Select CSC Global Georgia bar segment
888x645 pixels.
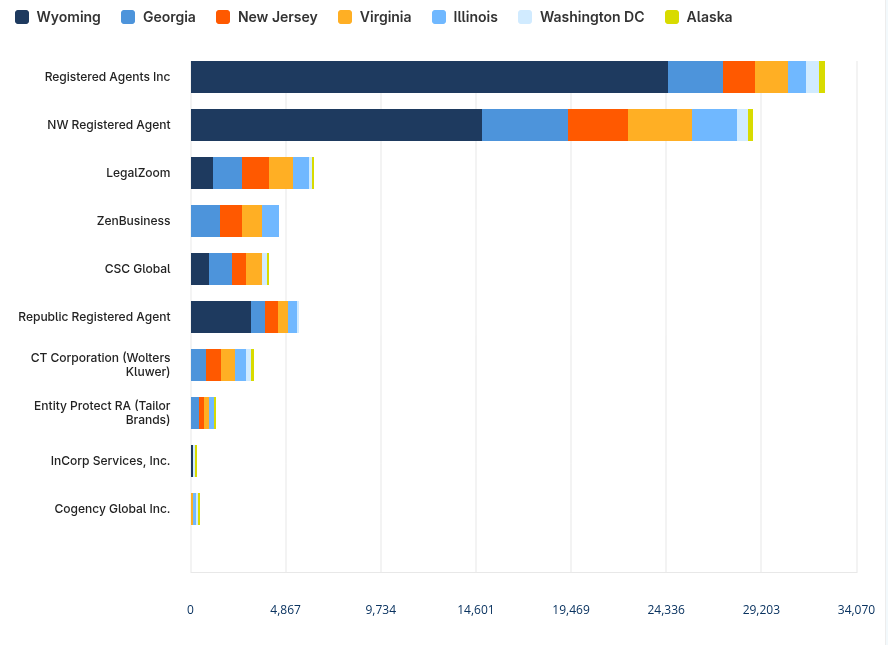click(221, 270)
